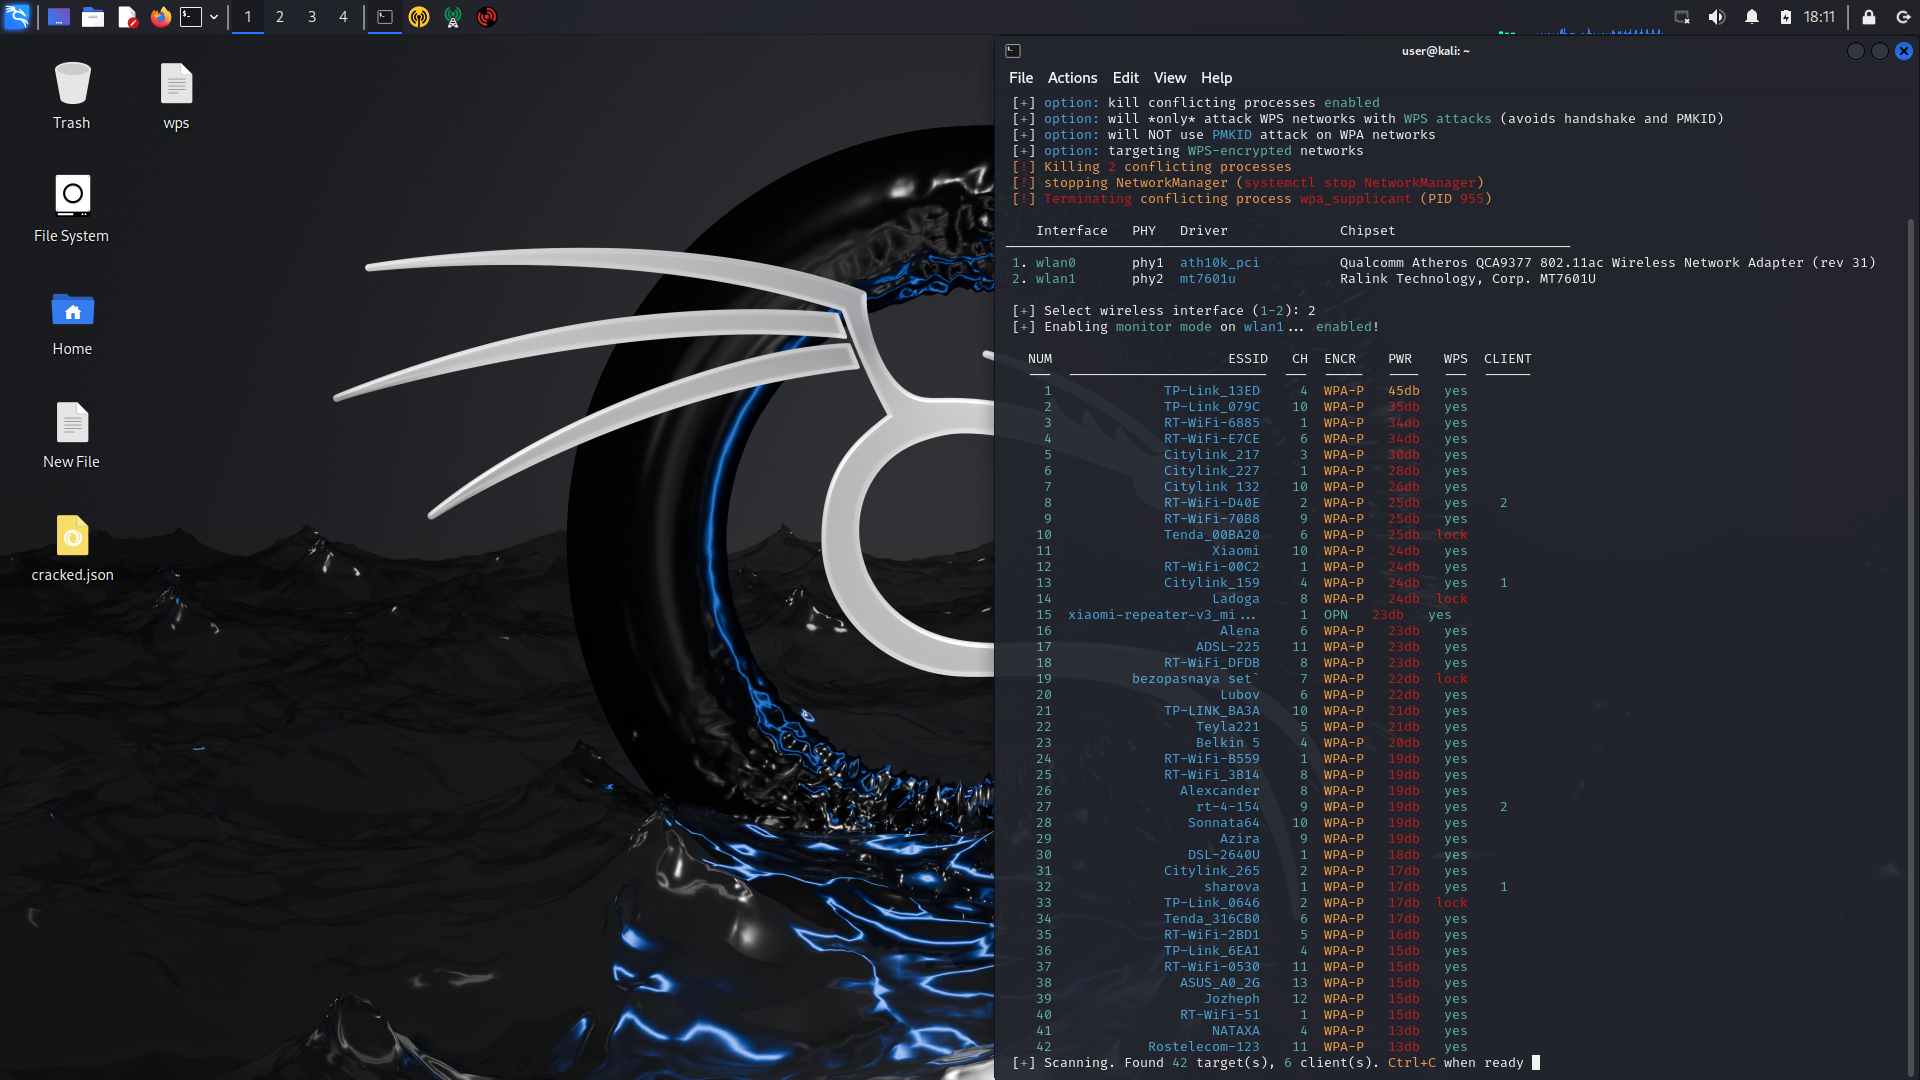
Task: Expand the terminal launcher dropdown arrow
Action: pyautogui.click(x=214, y=17)
